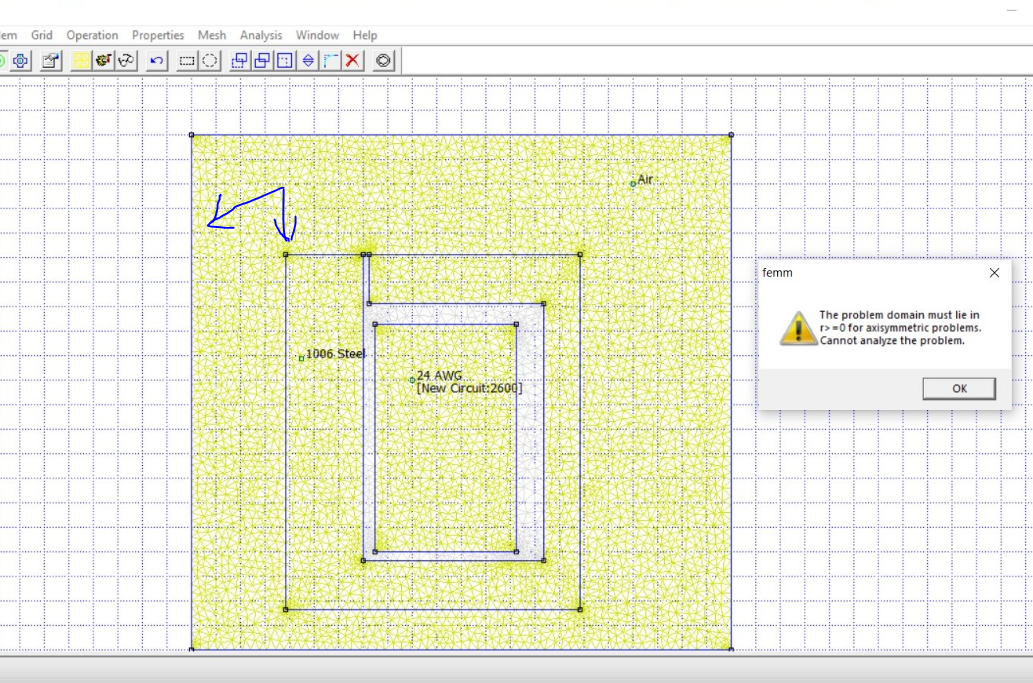This screenshot has height=683, width=1033.
Task: Close the femm warning dialog
Action: coord(994,273)
